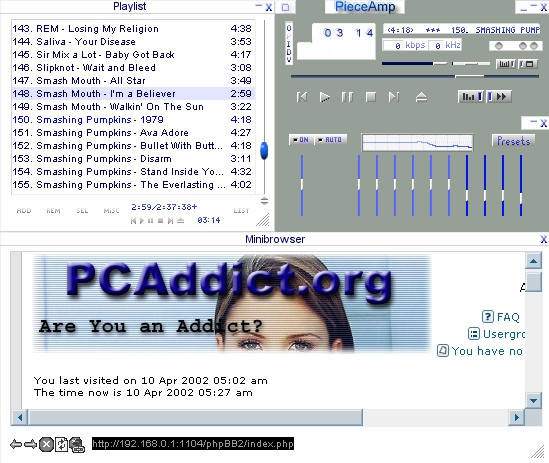549x463 pixels.
Task: Go back in the Minibrowser
Action: 16,444
